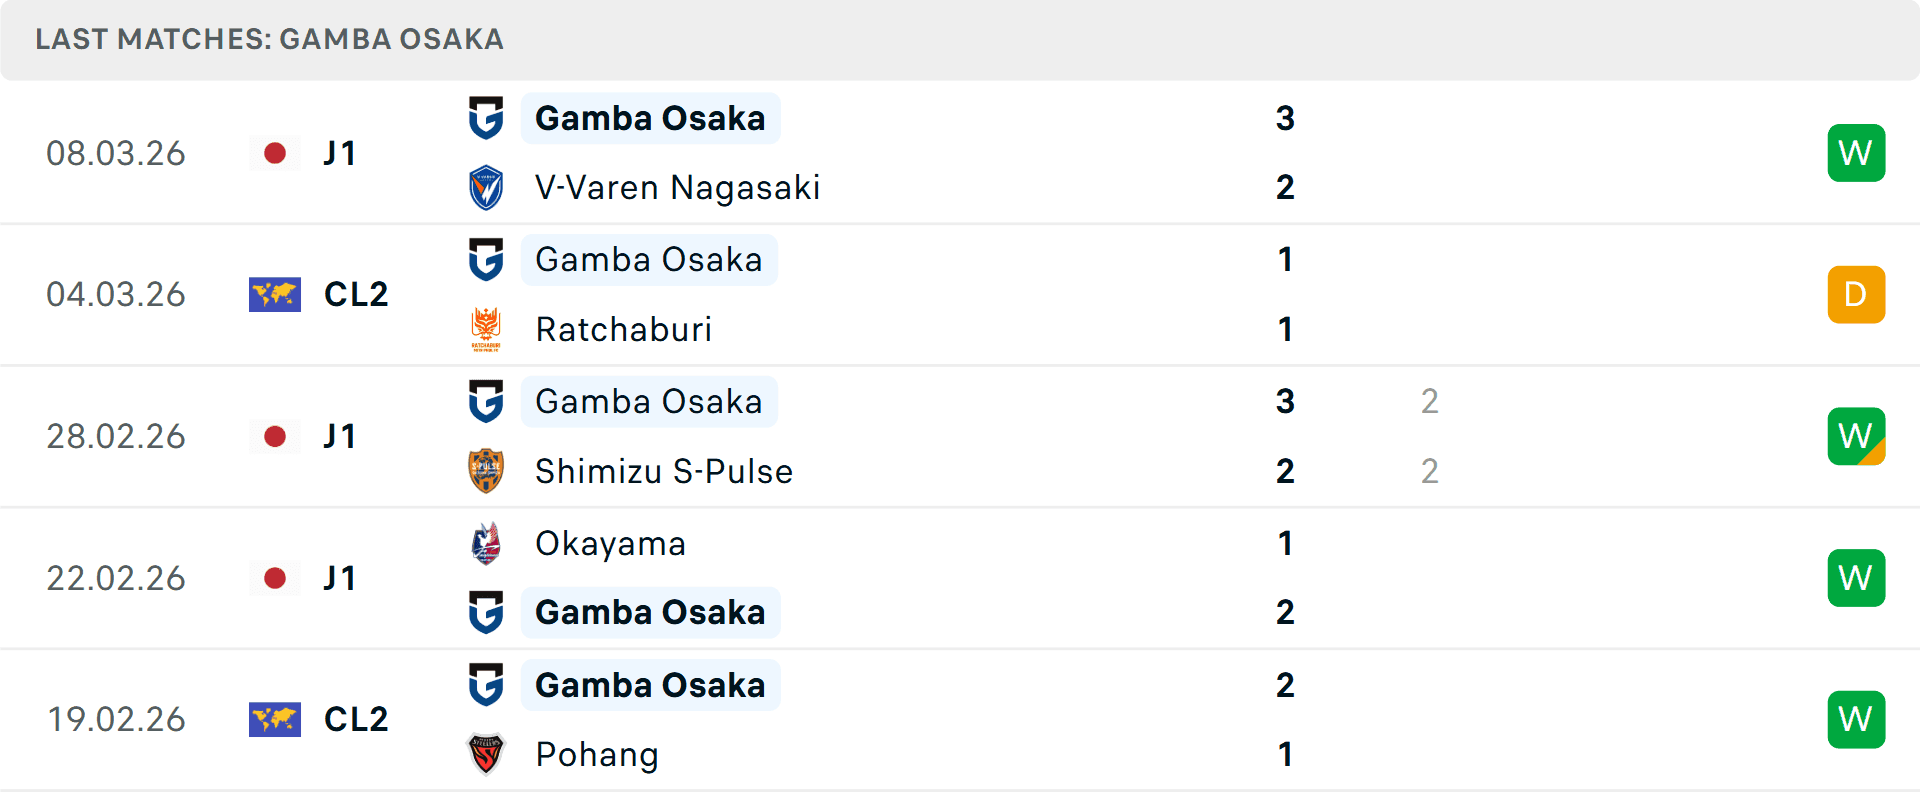Select the V-Varen Nagasaki team badge
The width and height of the screenshot is (1920, 792).
(x=486, y=187)
